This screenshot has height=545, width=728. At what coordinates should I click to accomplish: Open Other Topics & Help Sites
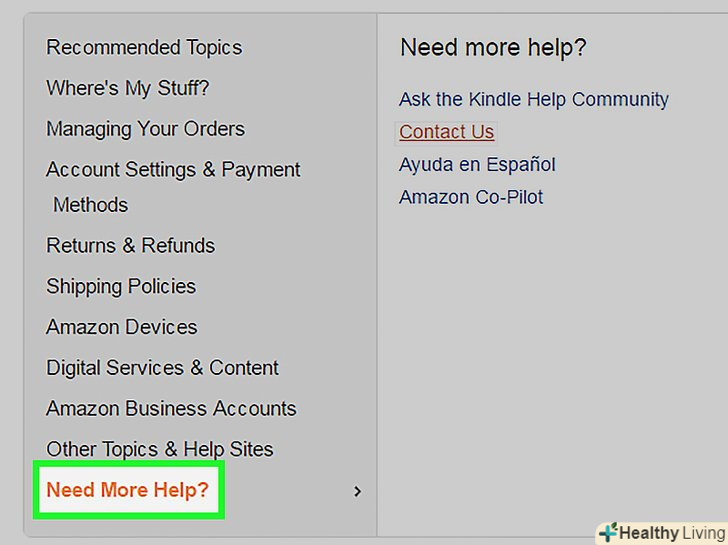pyautogui.click(x=160, y=450)
